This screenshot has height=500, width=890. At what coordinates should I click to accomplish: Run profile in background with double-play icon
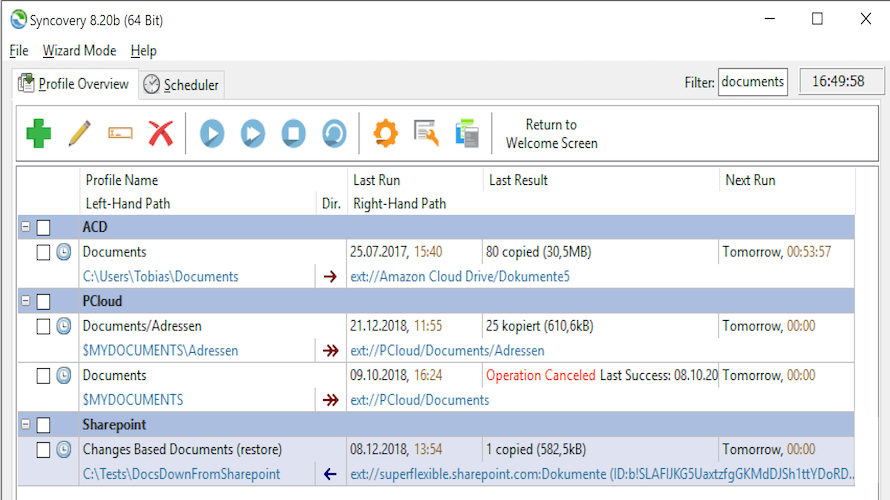point(253,134)
